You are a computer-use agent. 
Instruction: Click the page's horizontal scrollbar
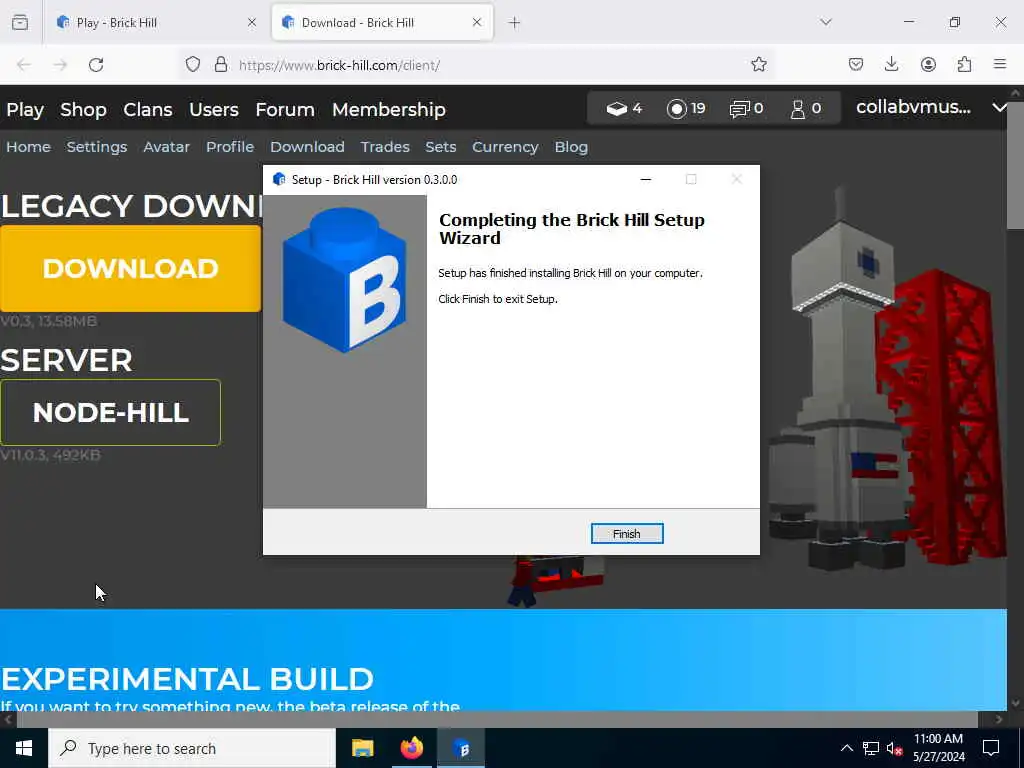click(x=496, y=719)
